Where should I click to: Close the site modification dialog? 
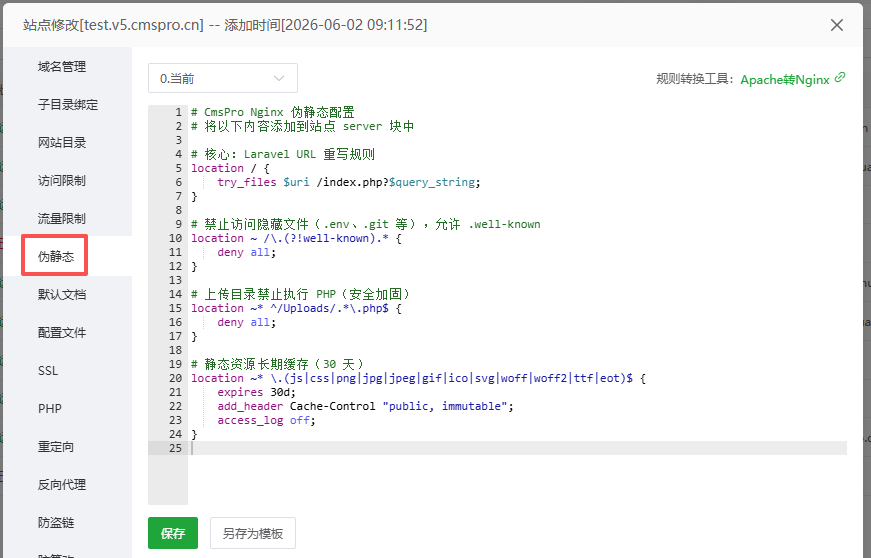point(837,25)
